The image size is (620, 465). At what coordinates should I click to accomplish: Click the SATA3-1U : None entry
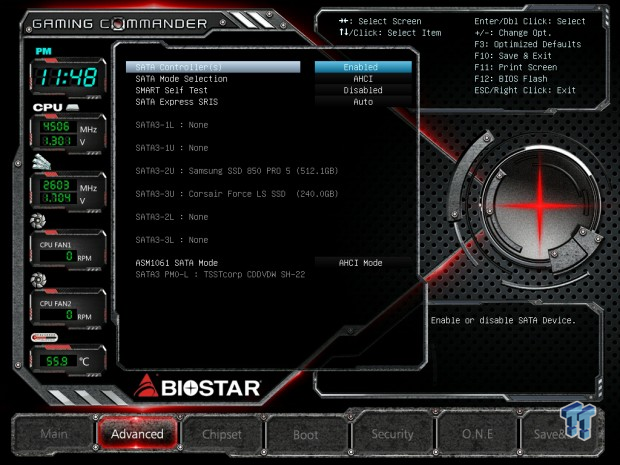click(172, 148)
